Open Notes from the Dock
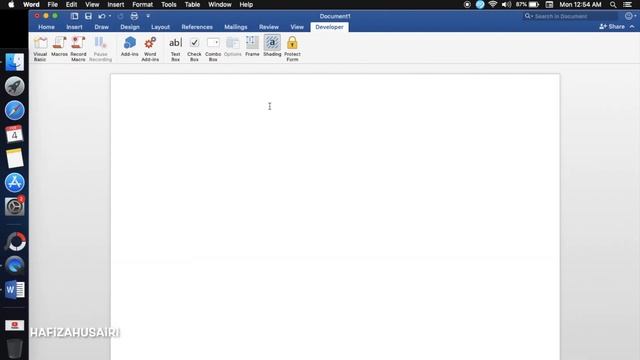This screenshot has width=640, height=360. tap(14, 158)
